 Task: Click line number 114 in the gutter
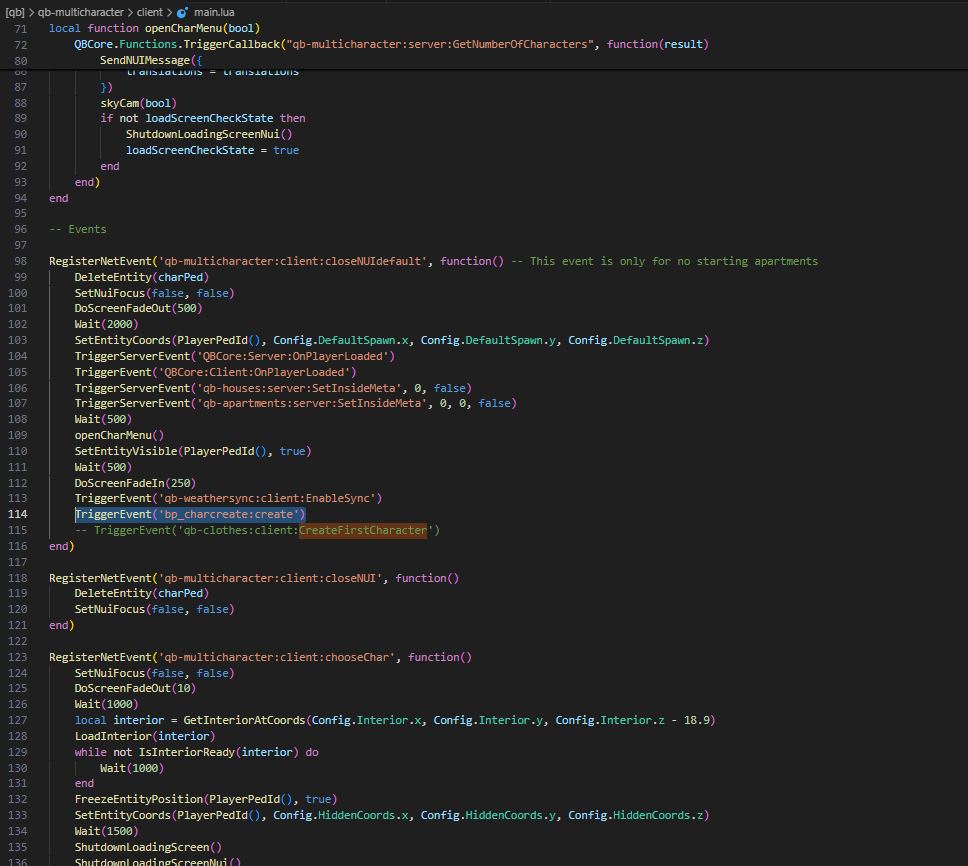point(18,514)
